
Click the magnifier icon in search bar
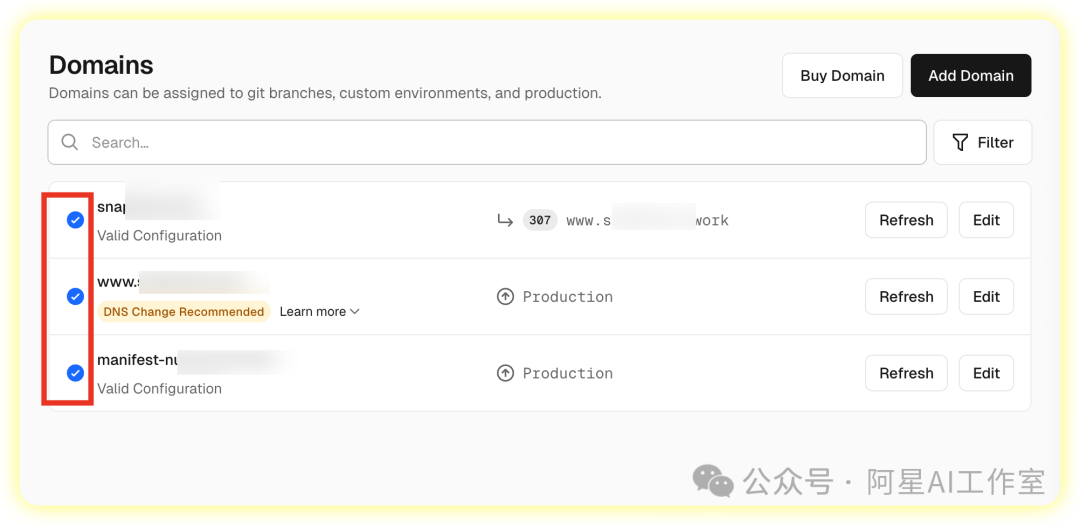click(70, 143)
